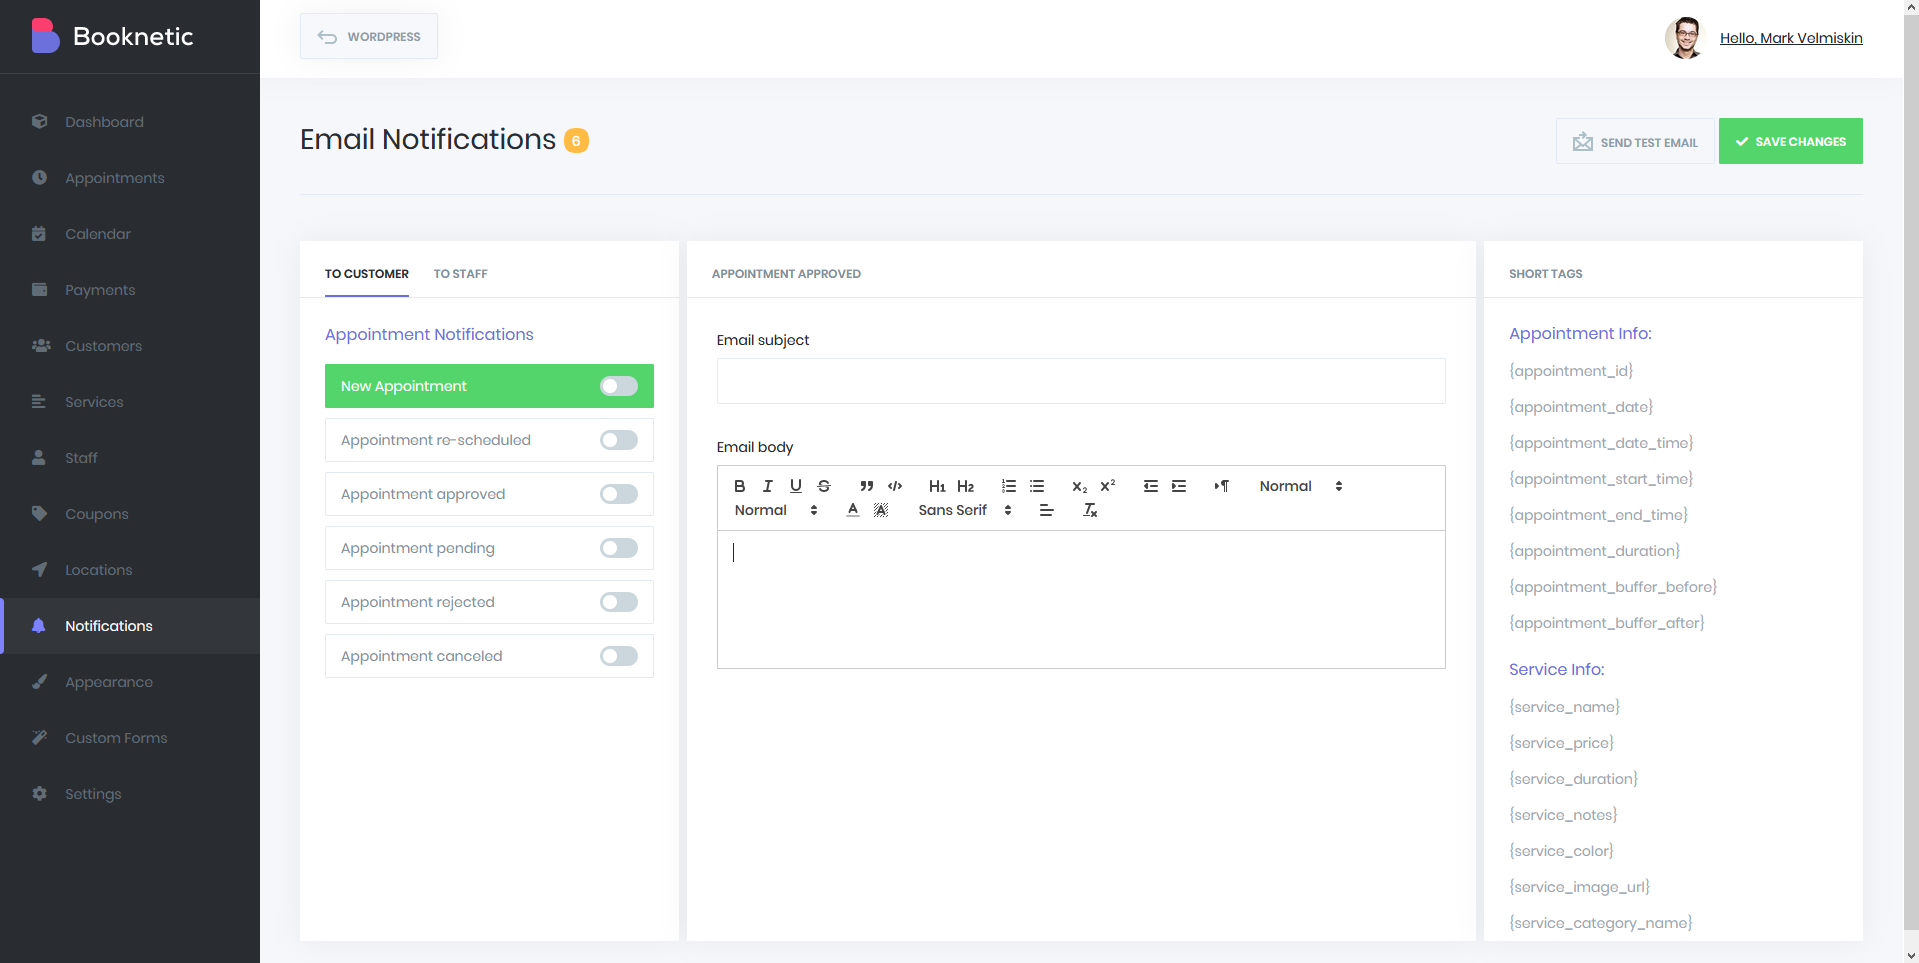This screenshot has height=963, width=1919.
Task: Turn on the Appointment approved notification
Action: click(618, 494)
